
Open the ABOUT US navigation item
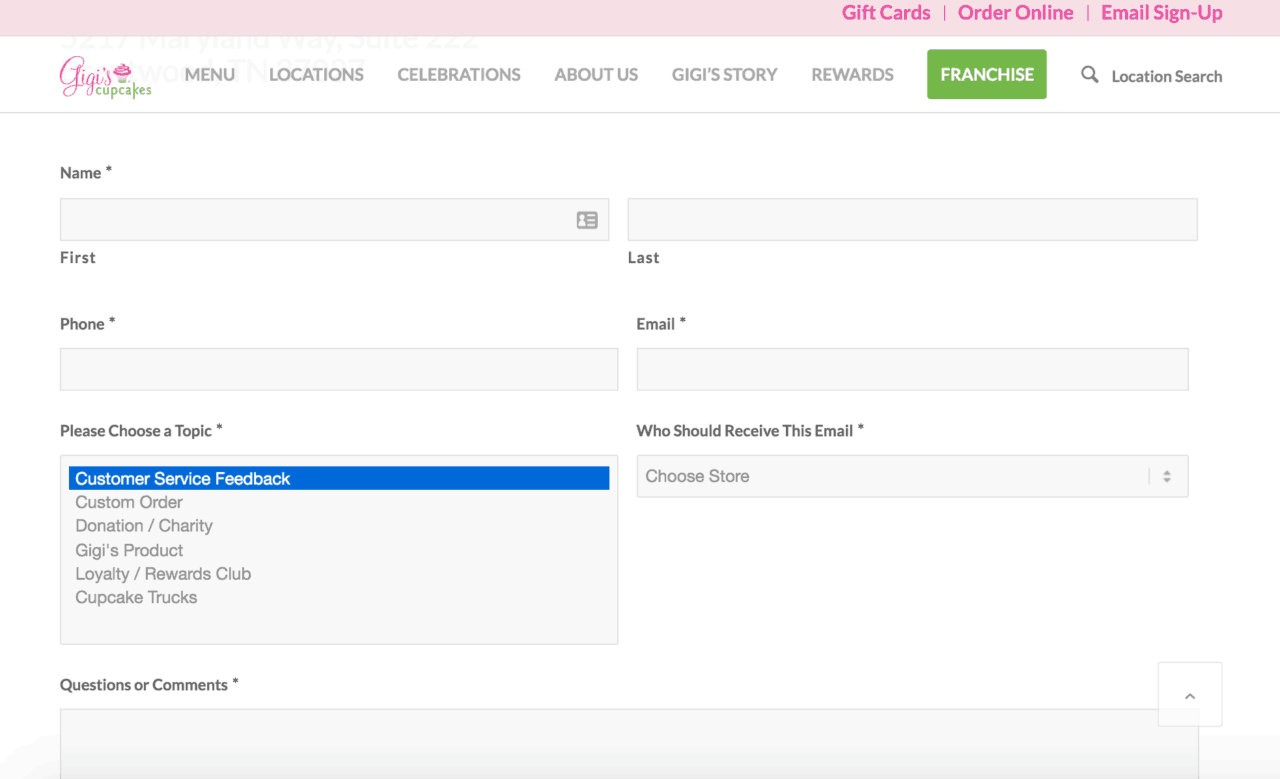coord(596,75)
